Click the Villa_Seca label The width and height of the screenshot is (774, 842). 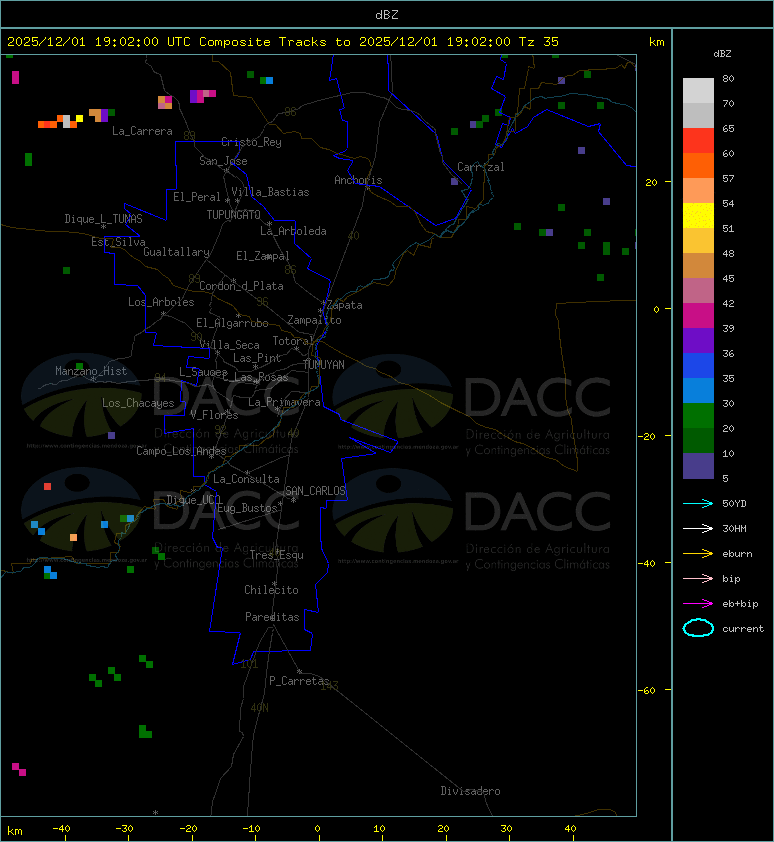(x=229, y=345)
